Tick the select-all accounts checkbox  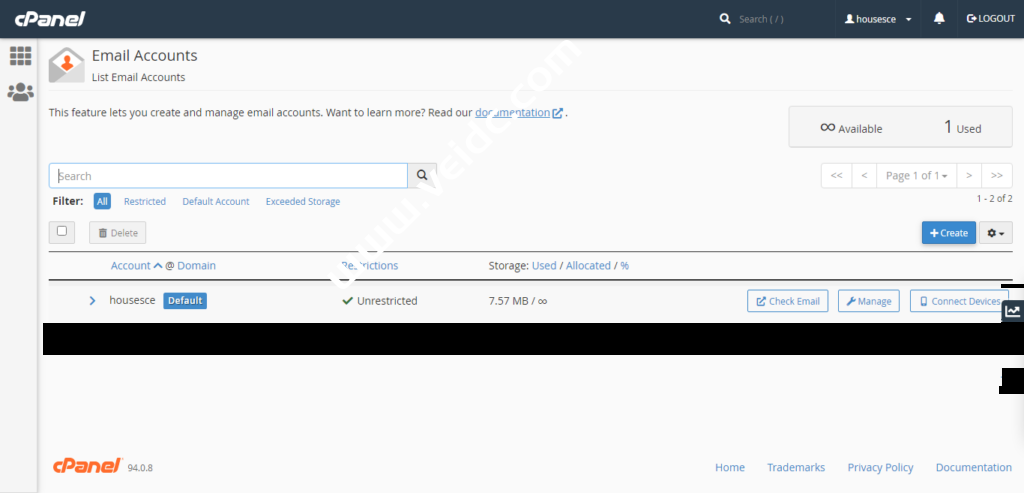click(x=62, y=232)
